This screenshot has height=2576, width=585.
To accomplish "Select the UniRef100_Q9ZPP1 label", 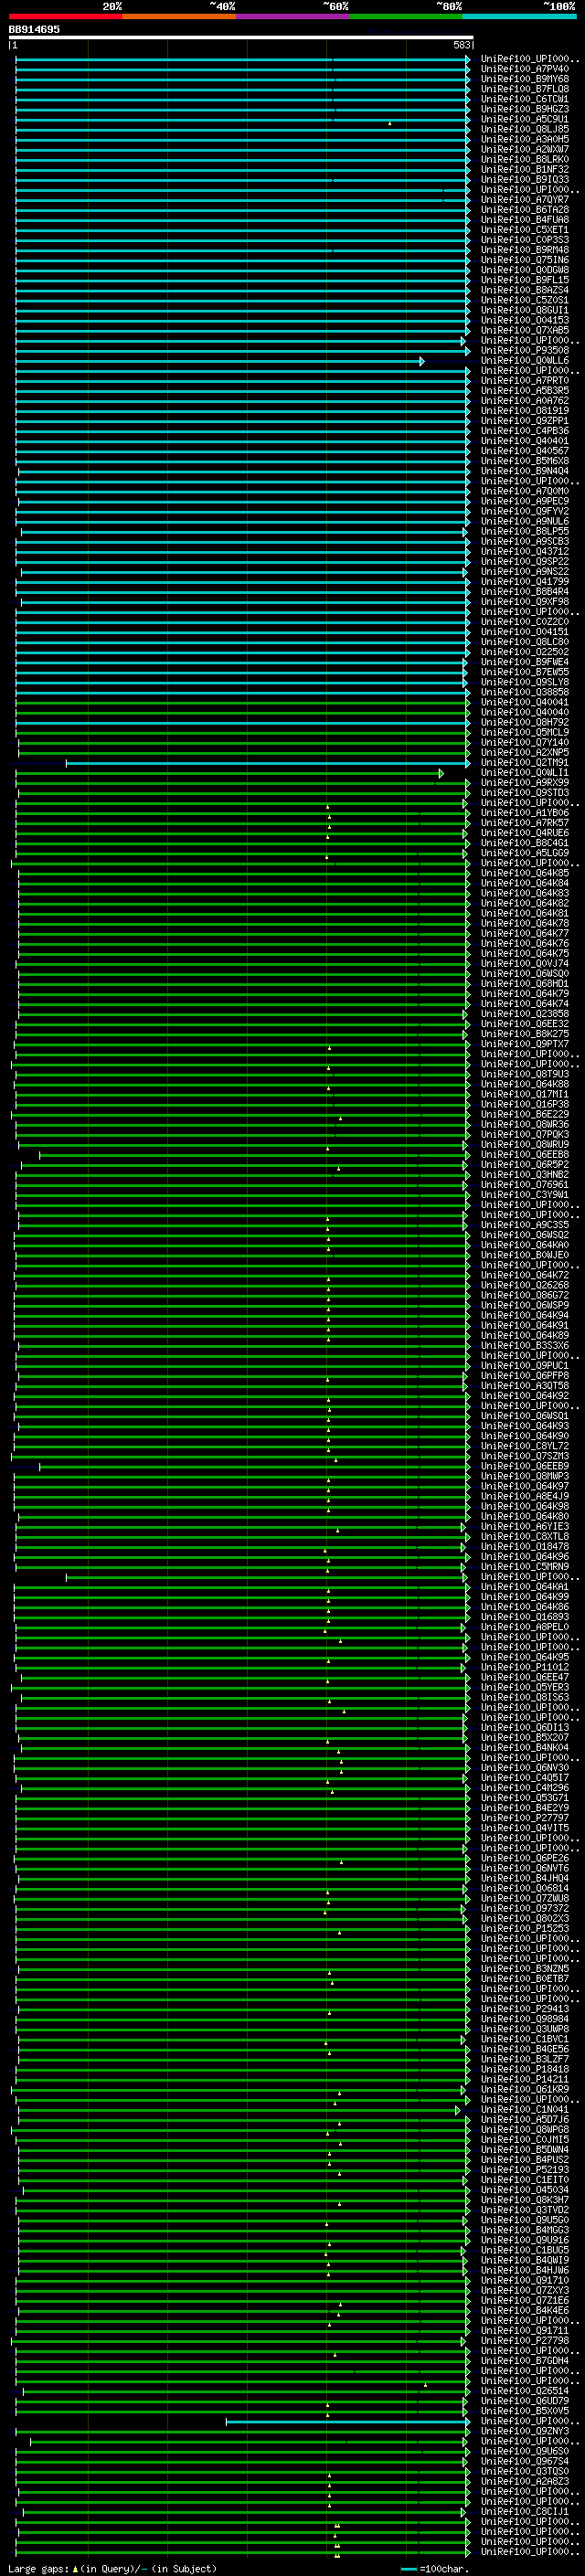I will 525,421.
